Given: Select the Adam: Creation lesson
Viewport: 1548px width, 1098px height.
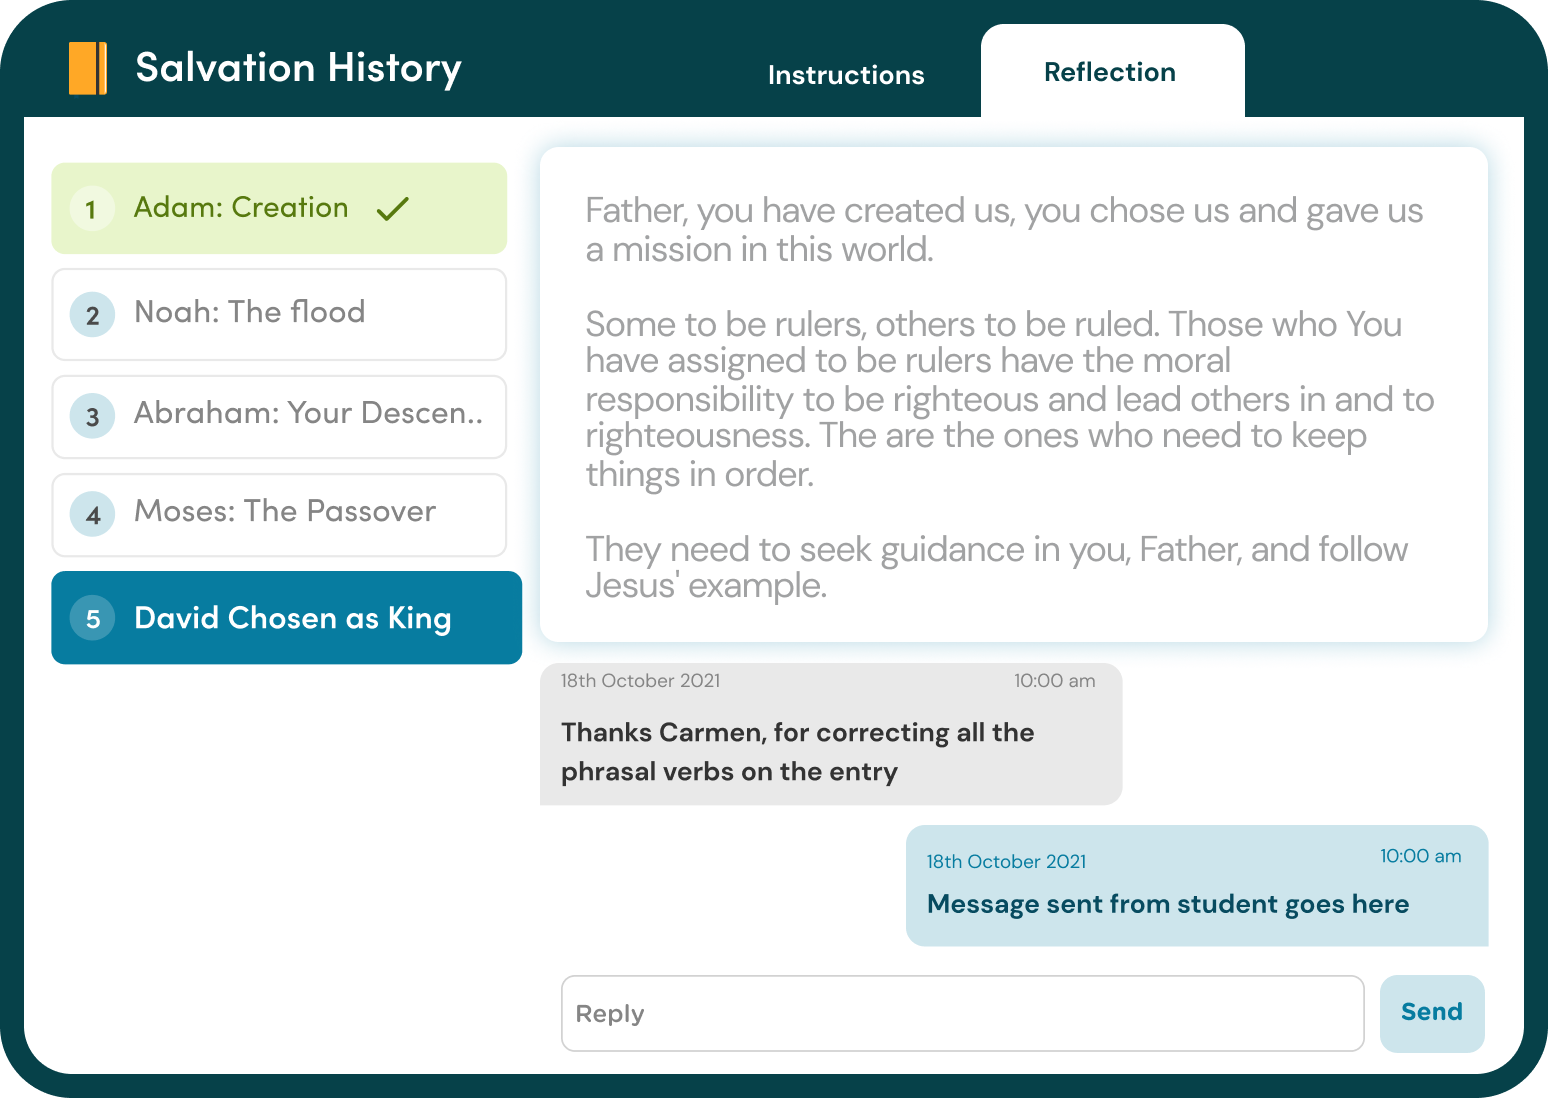Looking at the screenshot, I should [241, 208].
